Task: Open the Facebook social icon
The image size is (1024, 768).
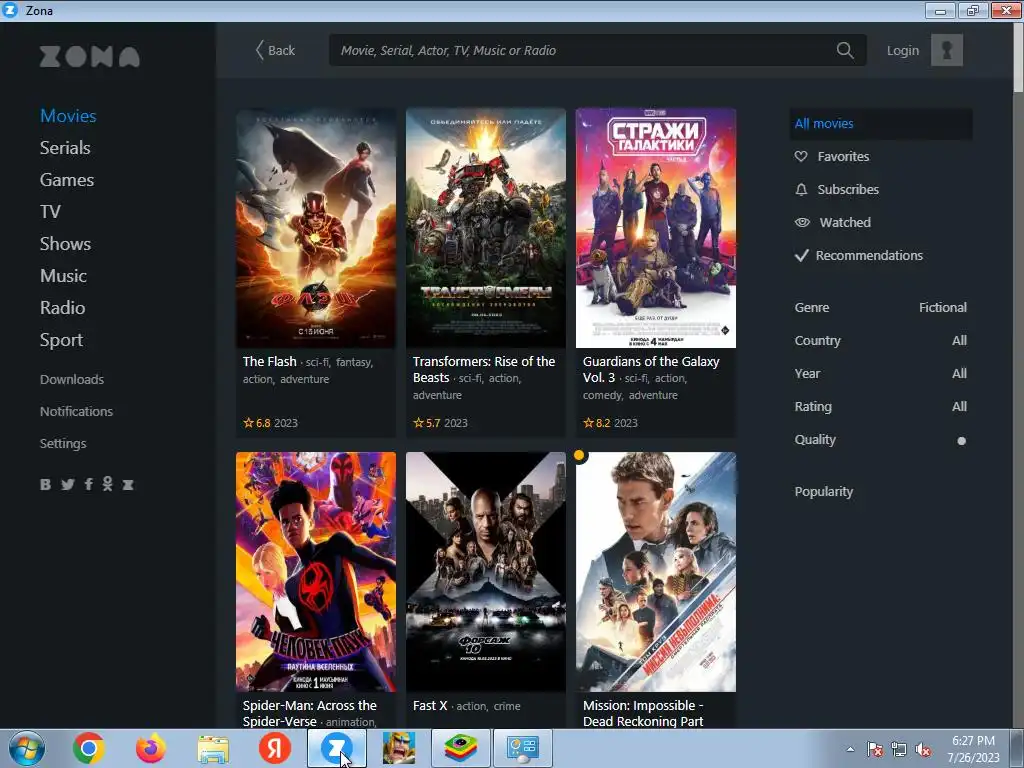Action: [x=88, y=484]
